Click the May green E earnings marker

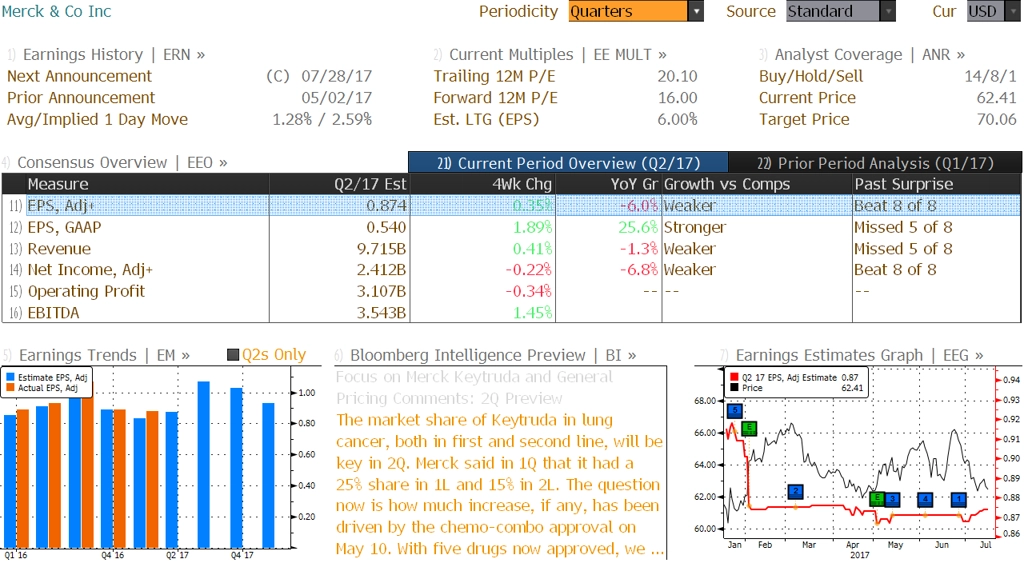877,498
